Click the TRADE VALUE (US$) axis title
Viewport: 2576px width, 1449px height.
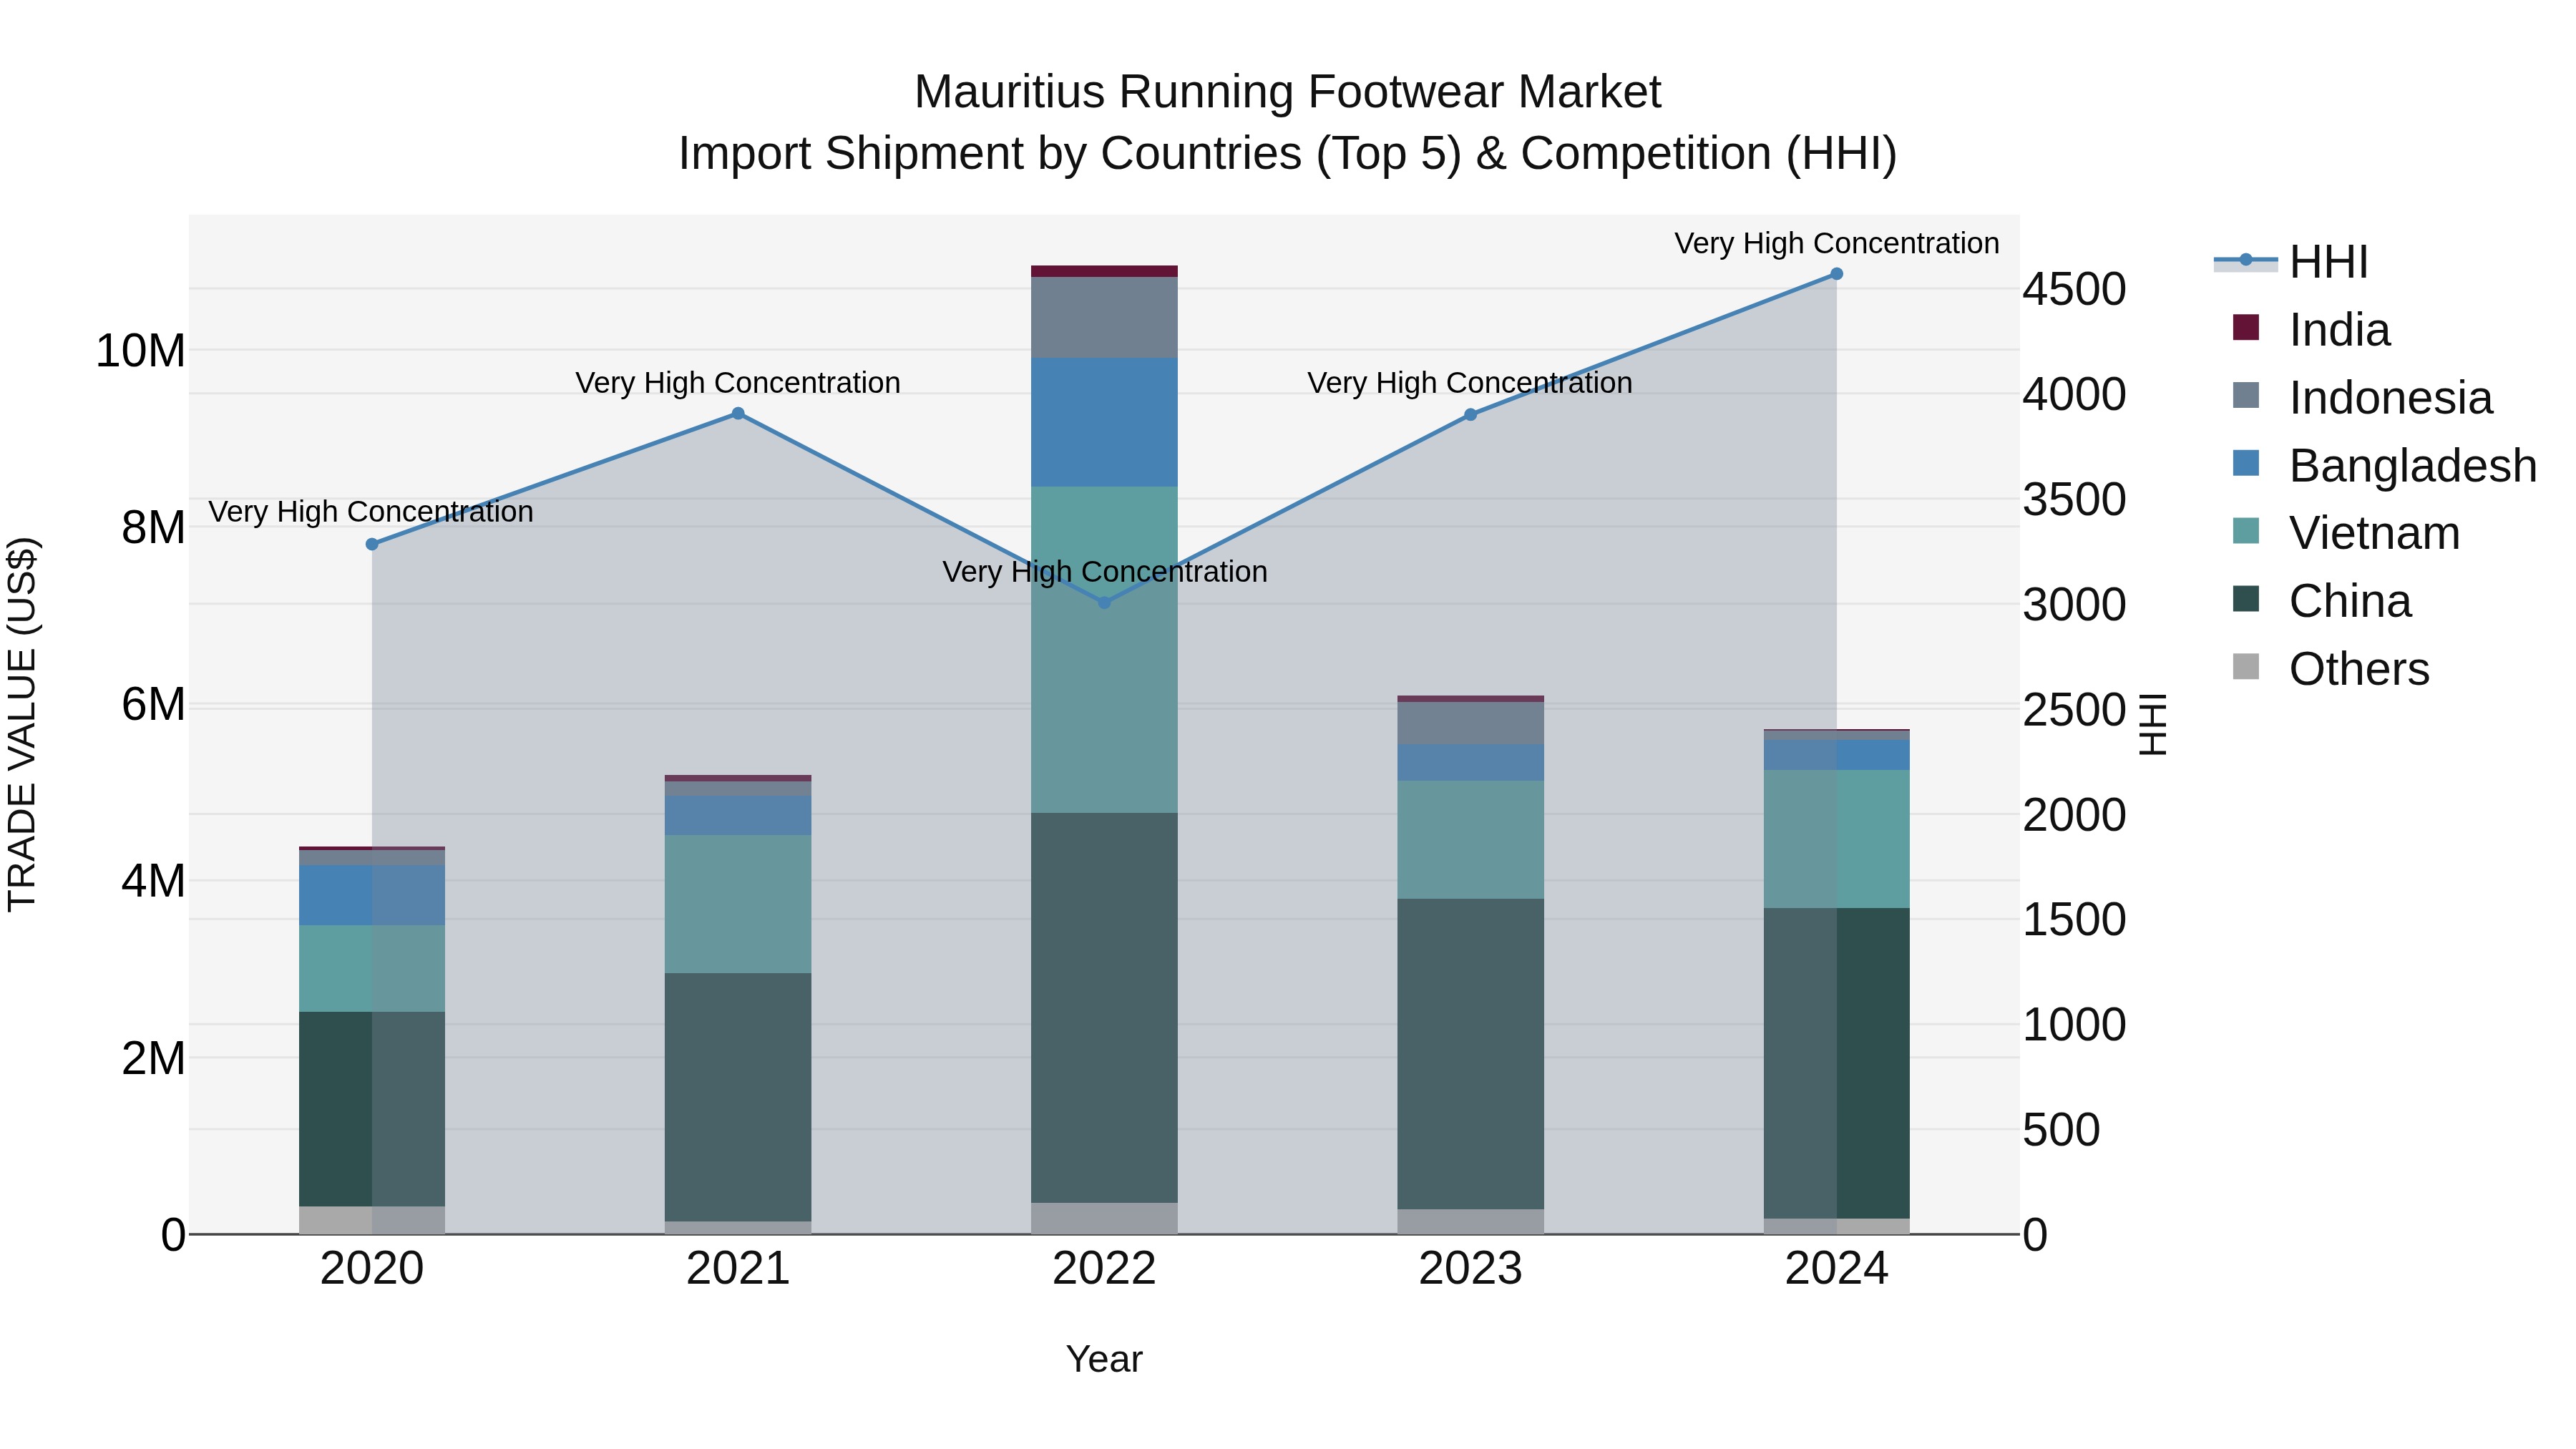point(22,724)
